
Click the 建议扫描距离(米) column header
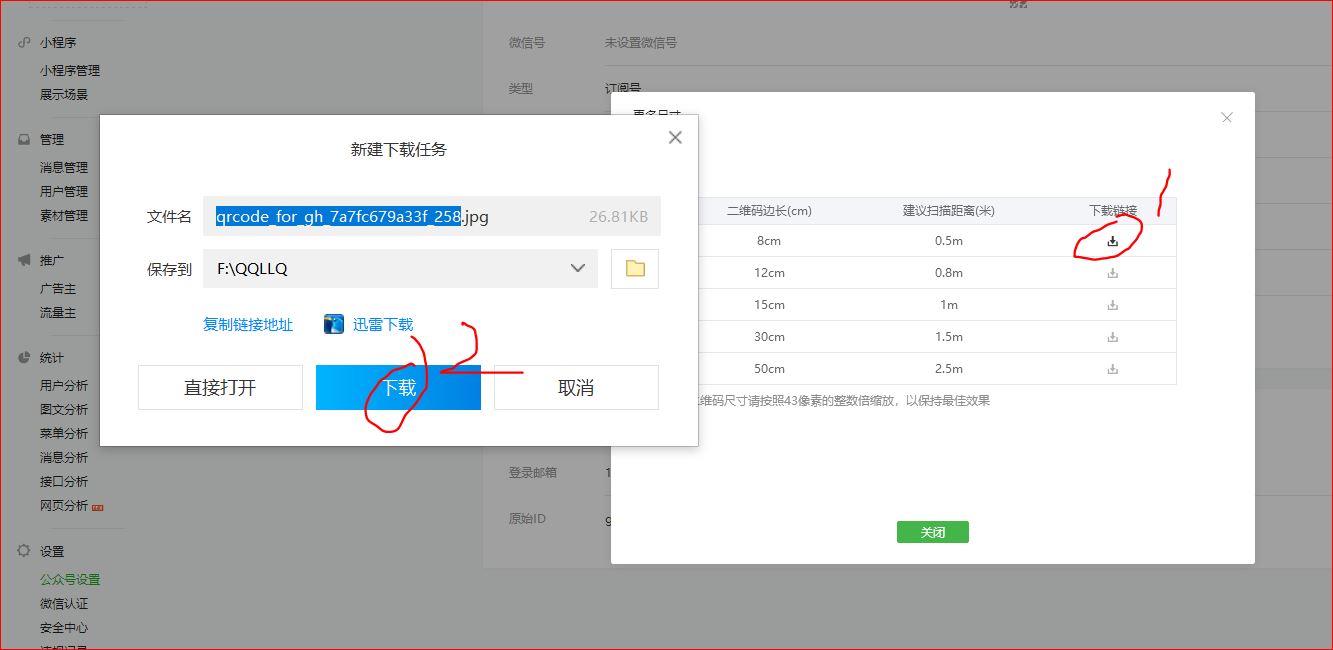[948, 210]
